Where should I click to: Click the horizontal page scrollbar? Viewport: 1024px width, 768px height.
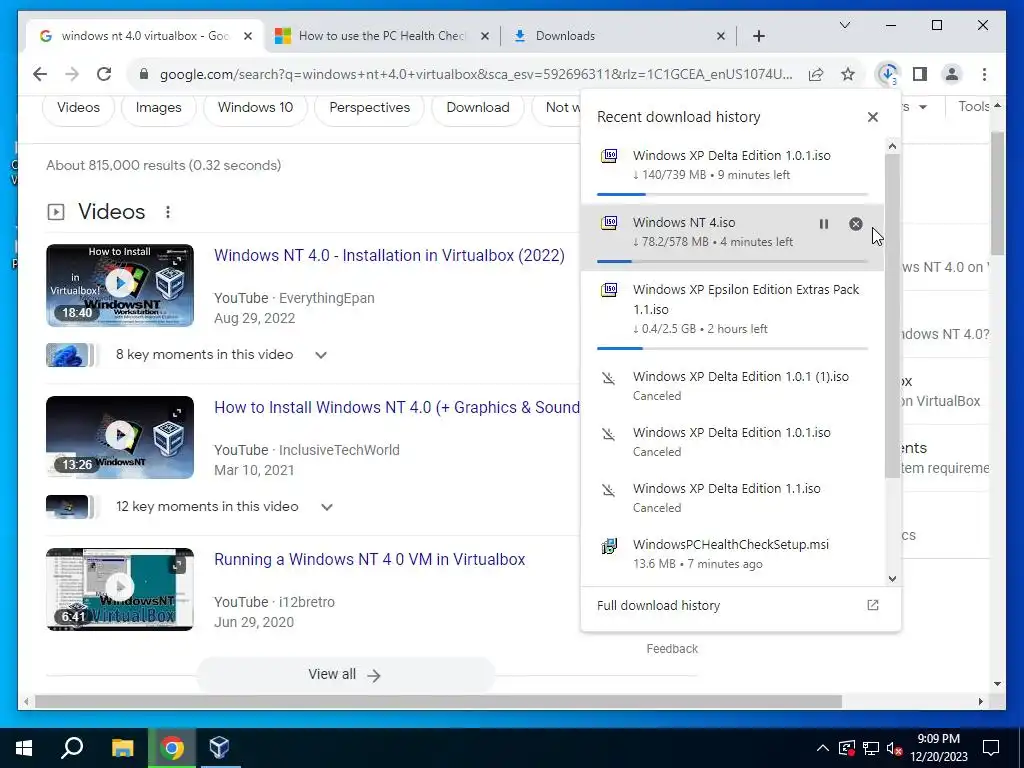[438, 701]
